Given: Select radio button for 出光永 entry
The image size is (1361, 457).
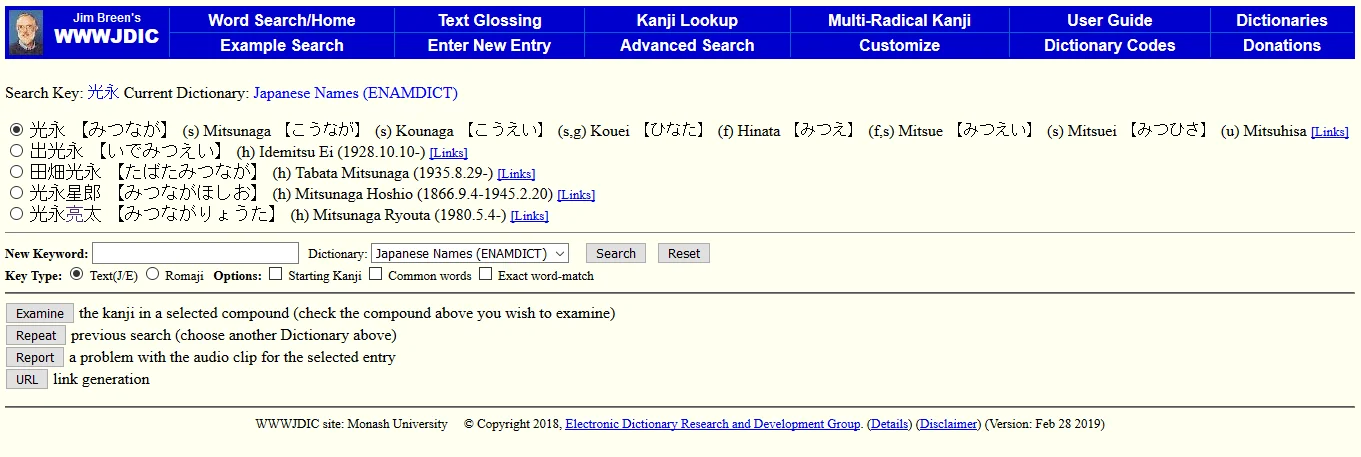Looking at the screenshot, I should (16, 151).
